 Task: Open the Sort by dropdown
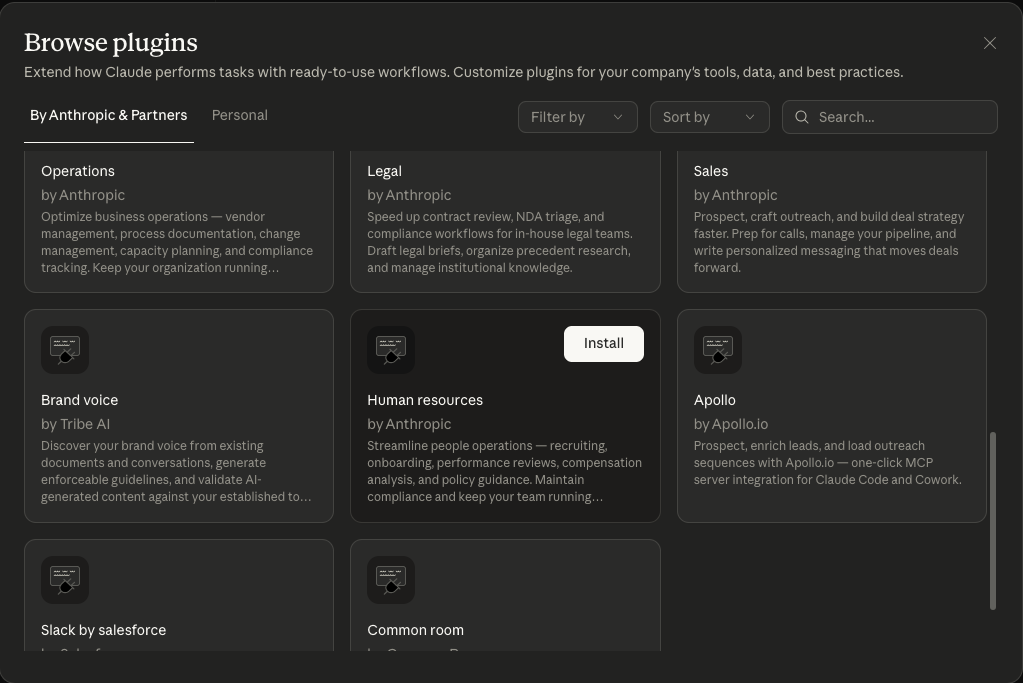[709, 117]
